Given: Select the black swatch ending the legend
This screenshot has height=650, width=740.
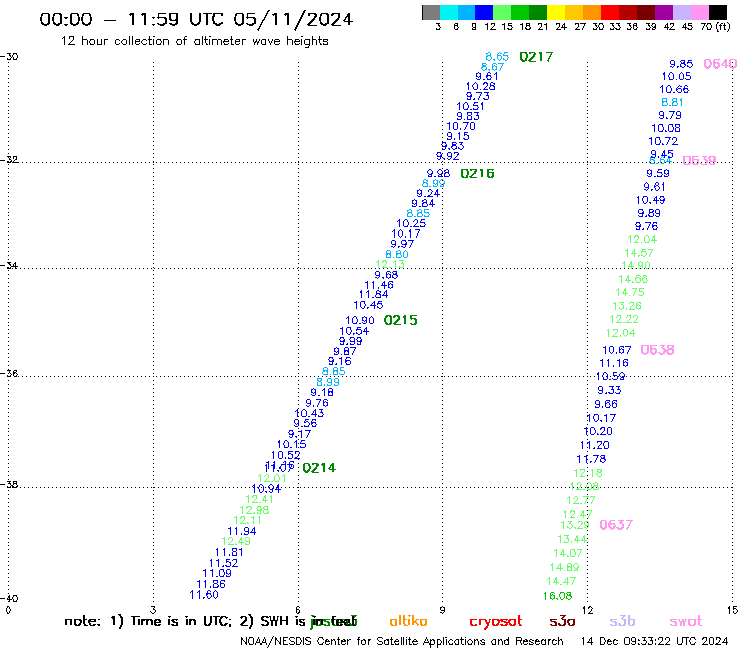Looking at the screenshot, I should pyautogui.click(x=718, y=12).
